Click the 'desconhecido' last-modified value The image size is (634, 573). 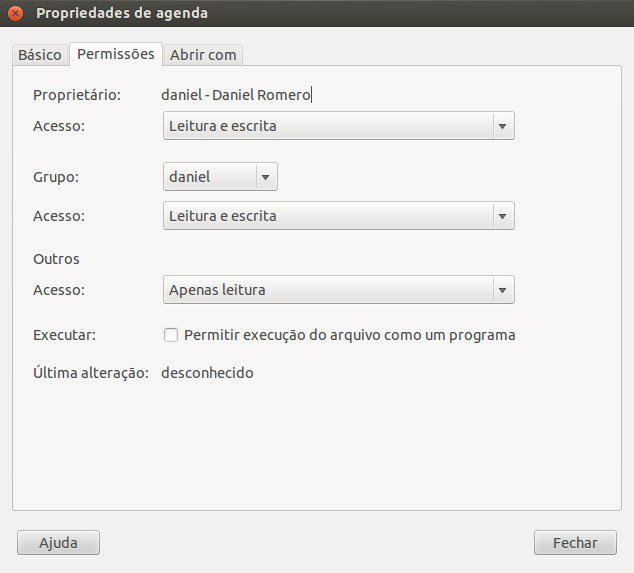[207, 373]
